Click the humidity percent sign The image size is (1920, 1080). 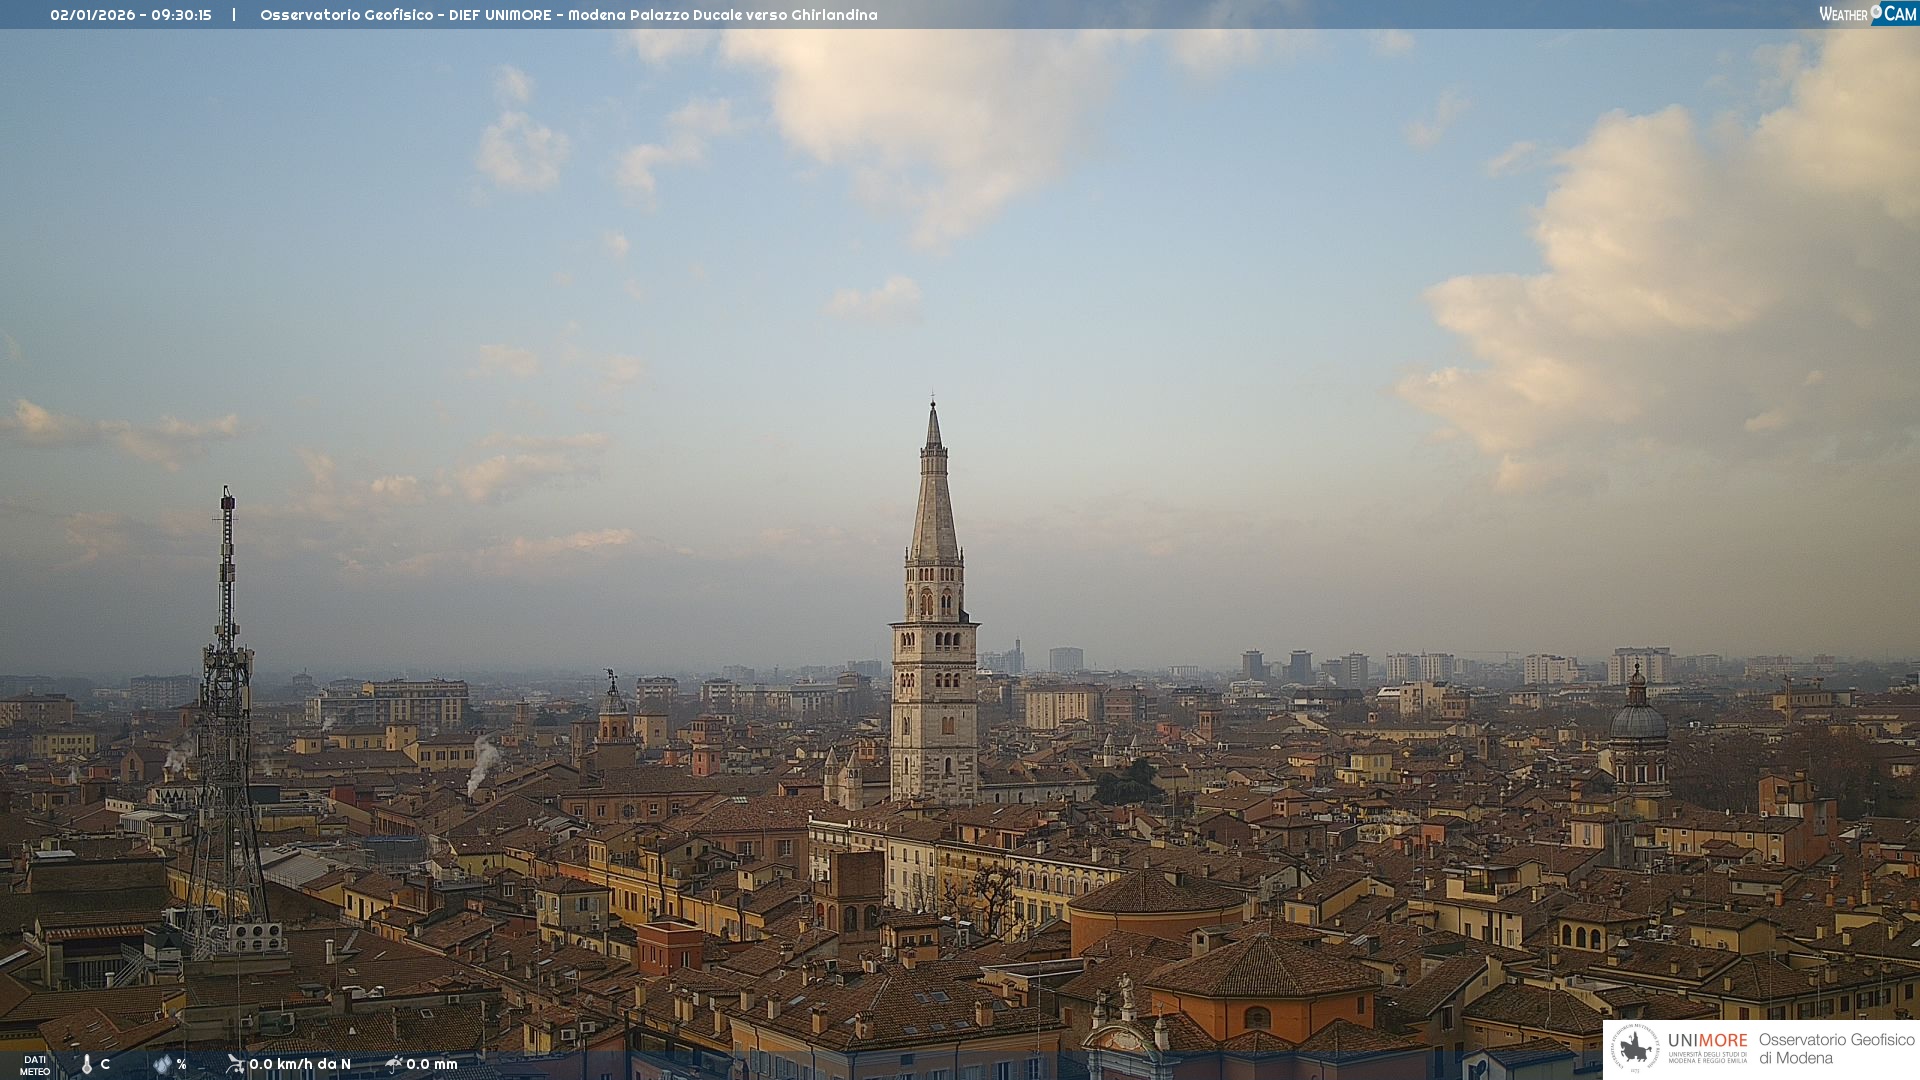181,1064
